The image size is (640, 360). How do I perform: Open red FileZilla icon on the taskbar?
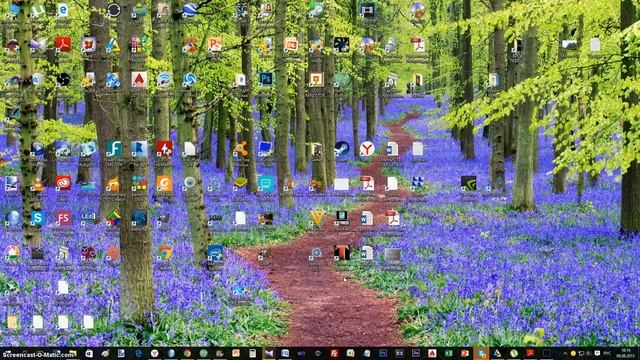tap(334, 353)
